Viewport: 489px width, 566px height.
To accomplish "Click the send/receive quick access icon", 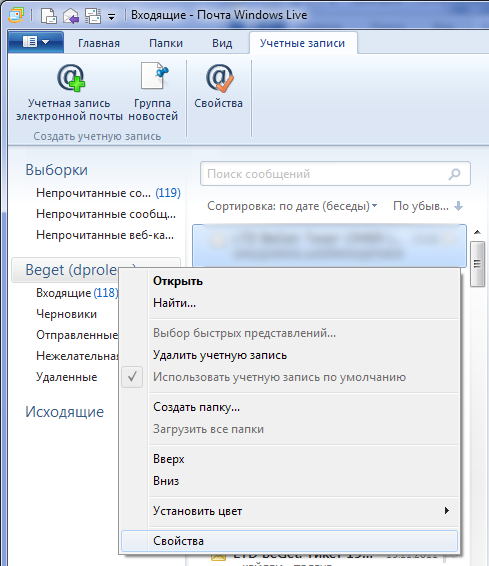I will coord(93,16).
